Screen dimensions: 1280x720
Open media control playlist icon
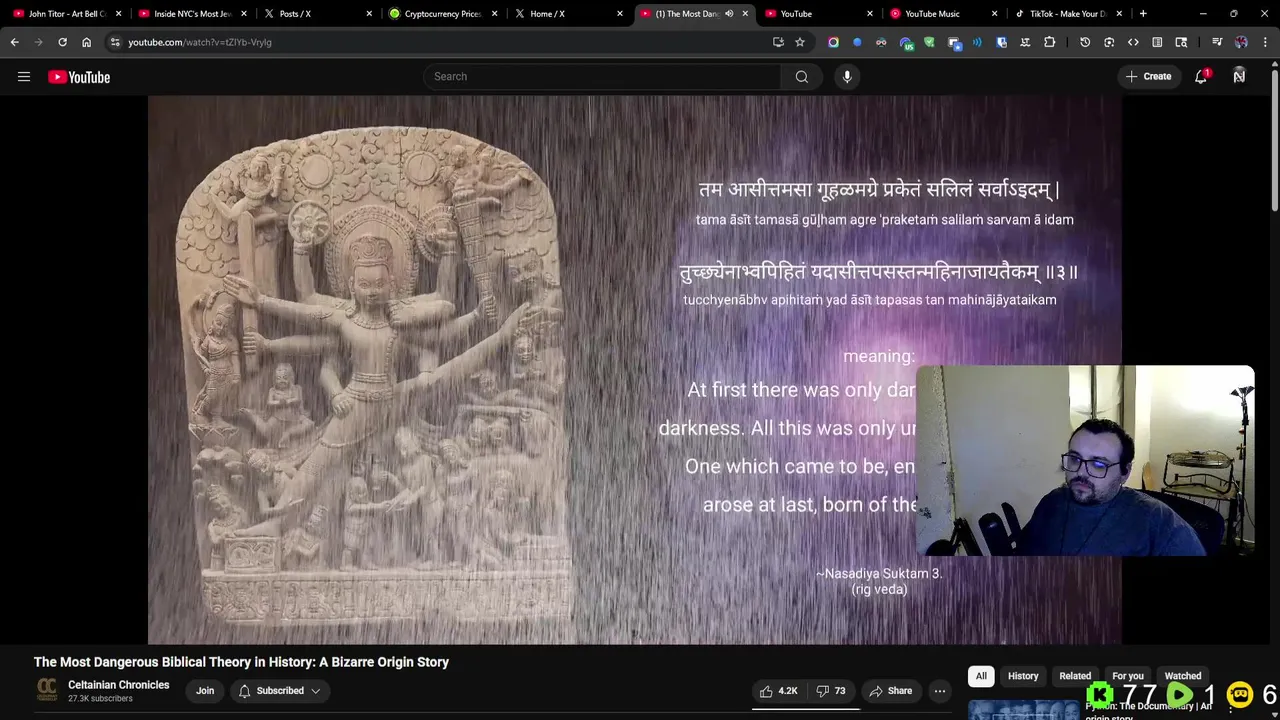pyautogui.click(x=1217, y=42)
